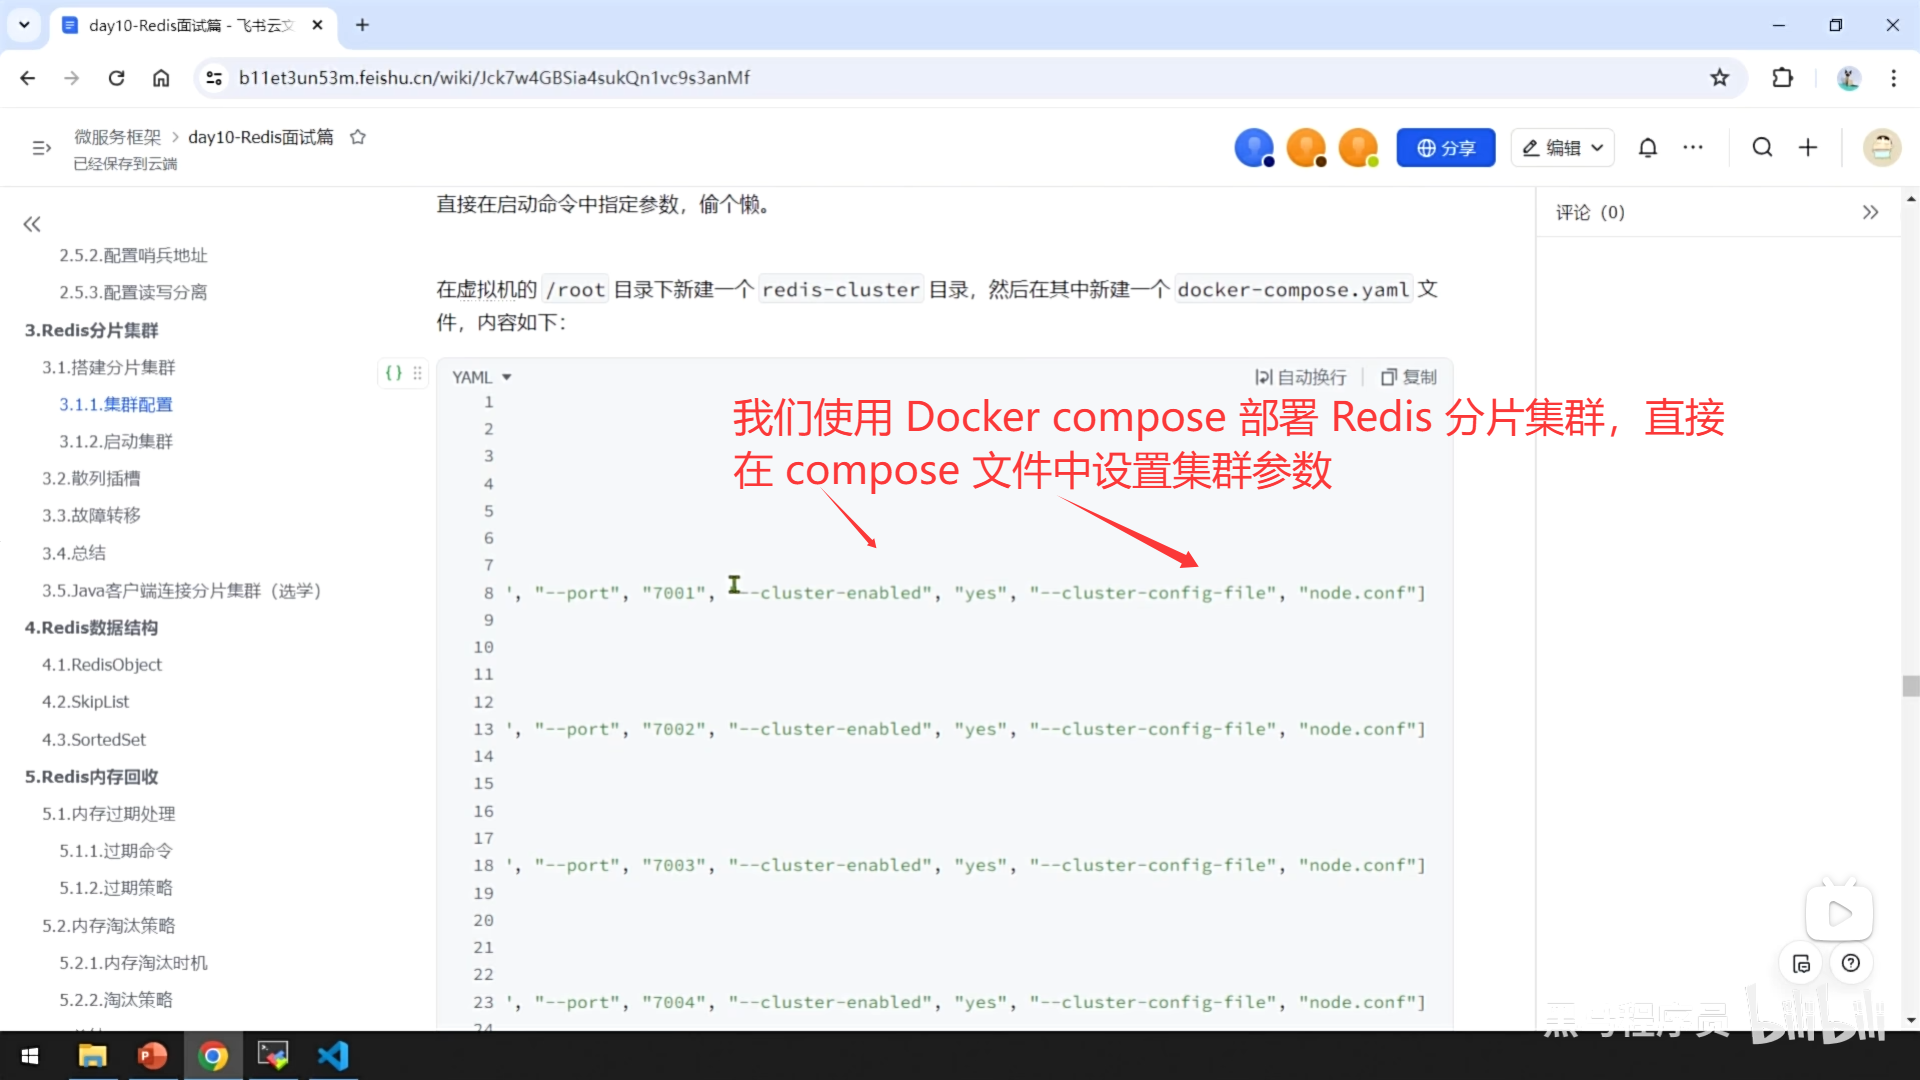Image resolution: width=1920 pixels, height=1080 pixels.
Task: Open the three-dots more options menu
Action: point(1693,148)
